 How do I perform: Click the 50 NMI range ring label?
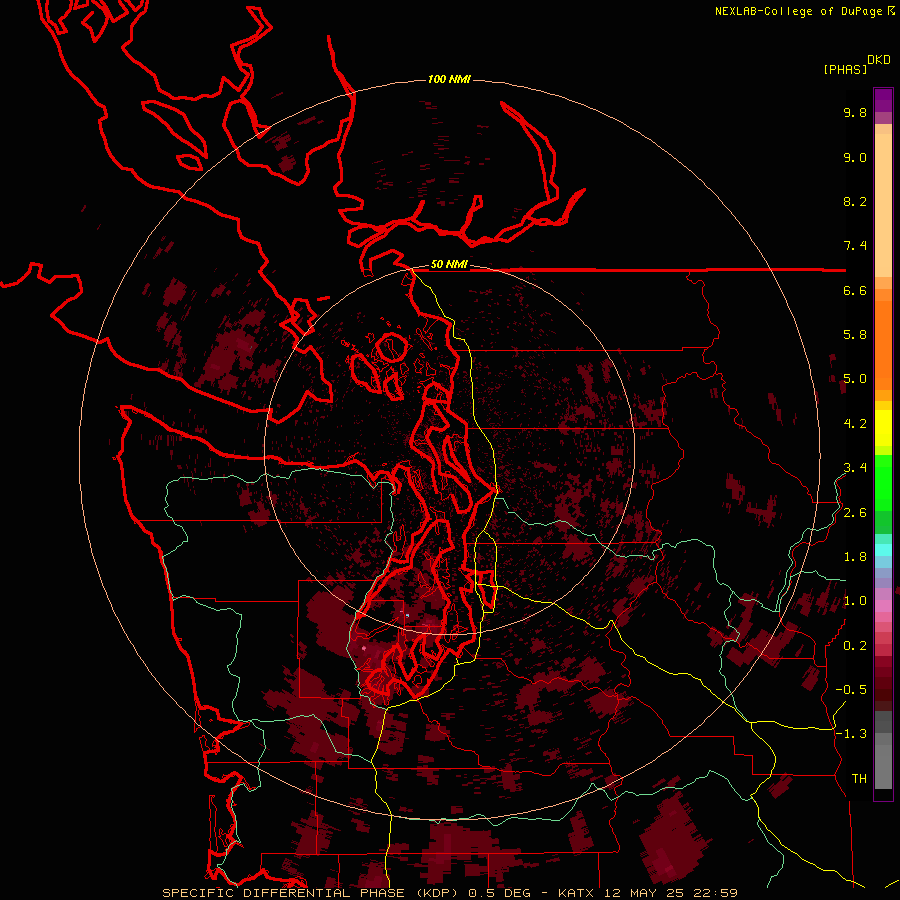click(x=449, y=264)
